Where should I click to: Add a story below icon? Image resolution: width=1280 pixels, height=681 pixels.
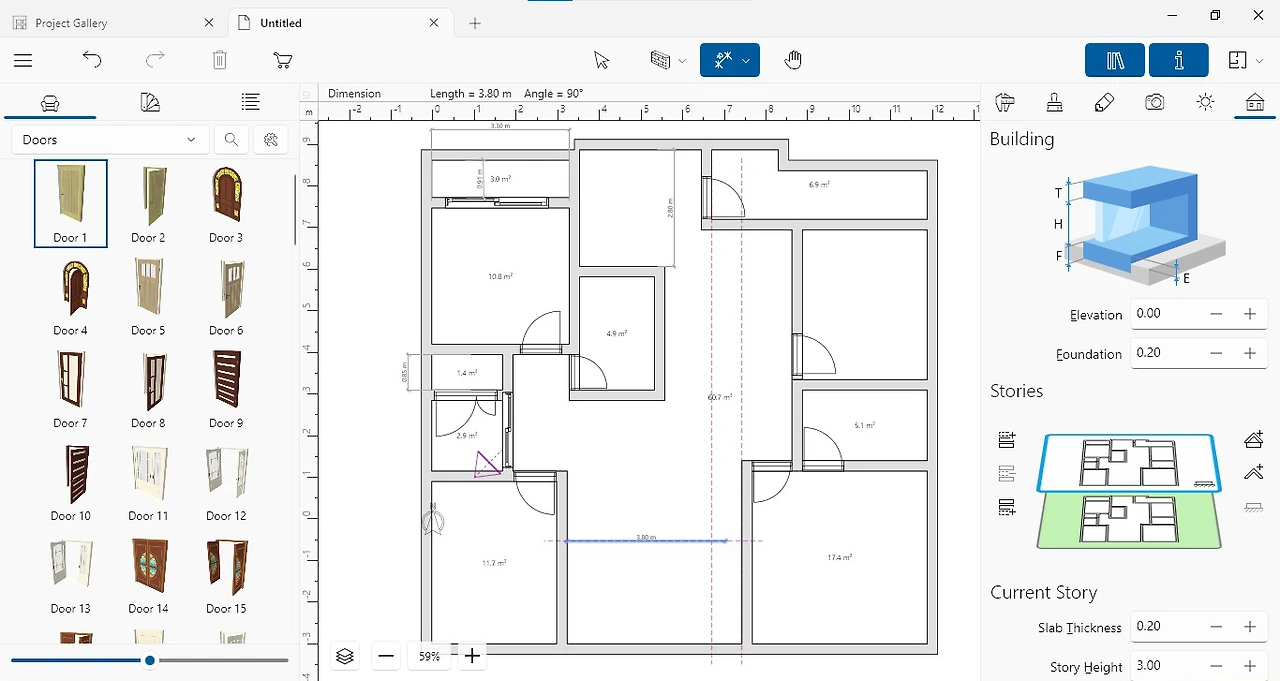coord(1006,508)
